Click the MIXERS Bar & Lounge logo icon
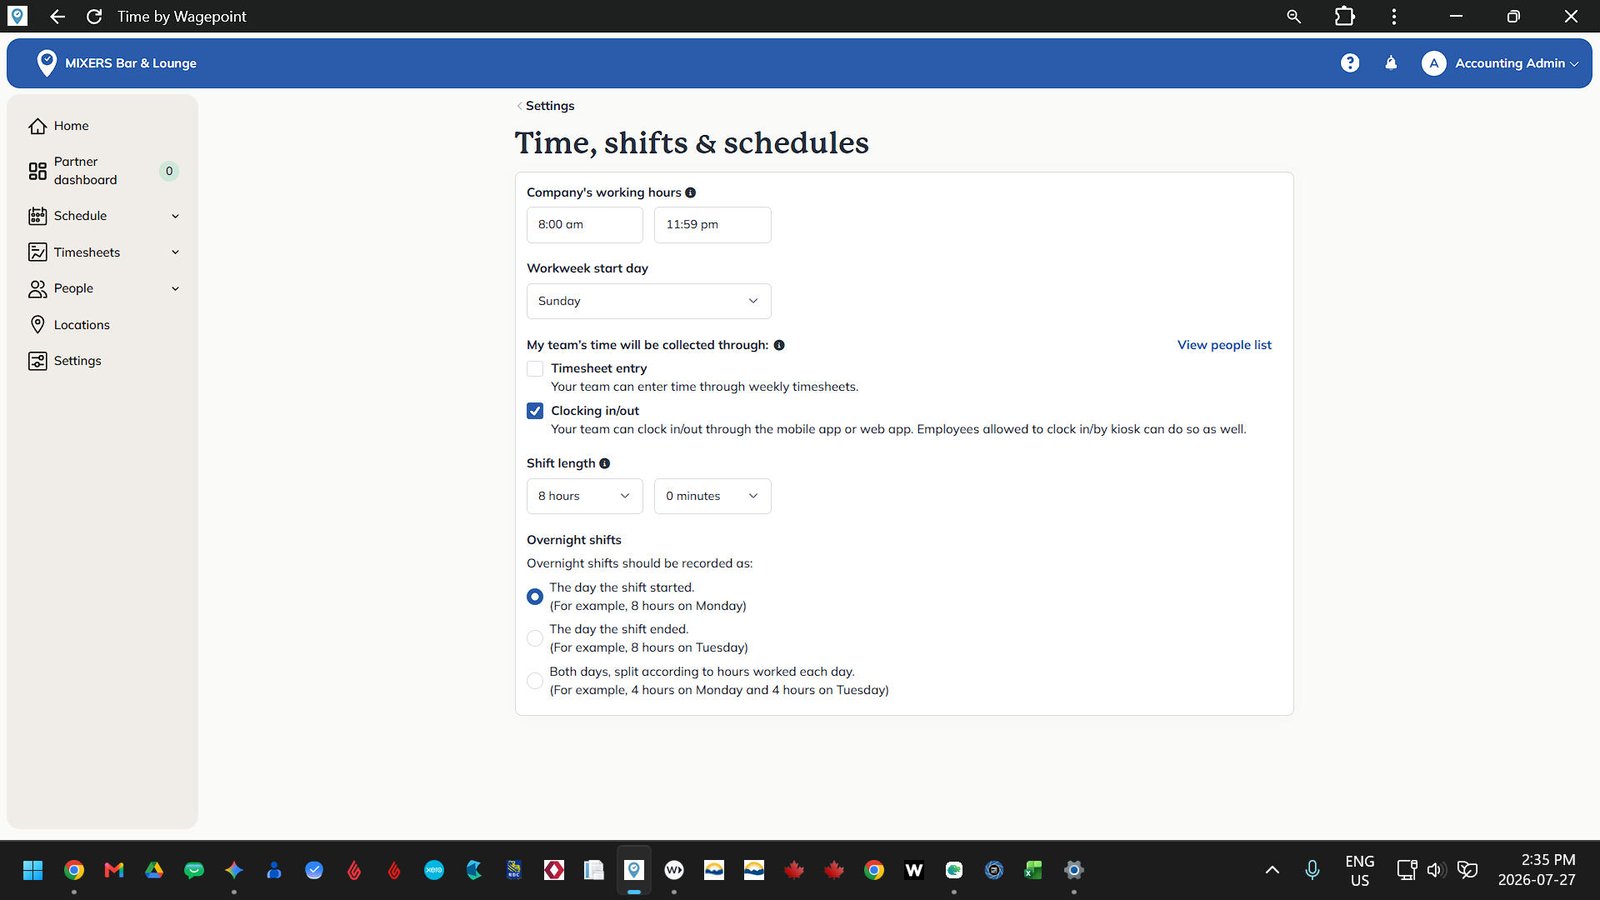The width and height of the screenshot is (1600, 900). pyautogui.click(x=46, y=63)
